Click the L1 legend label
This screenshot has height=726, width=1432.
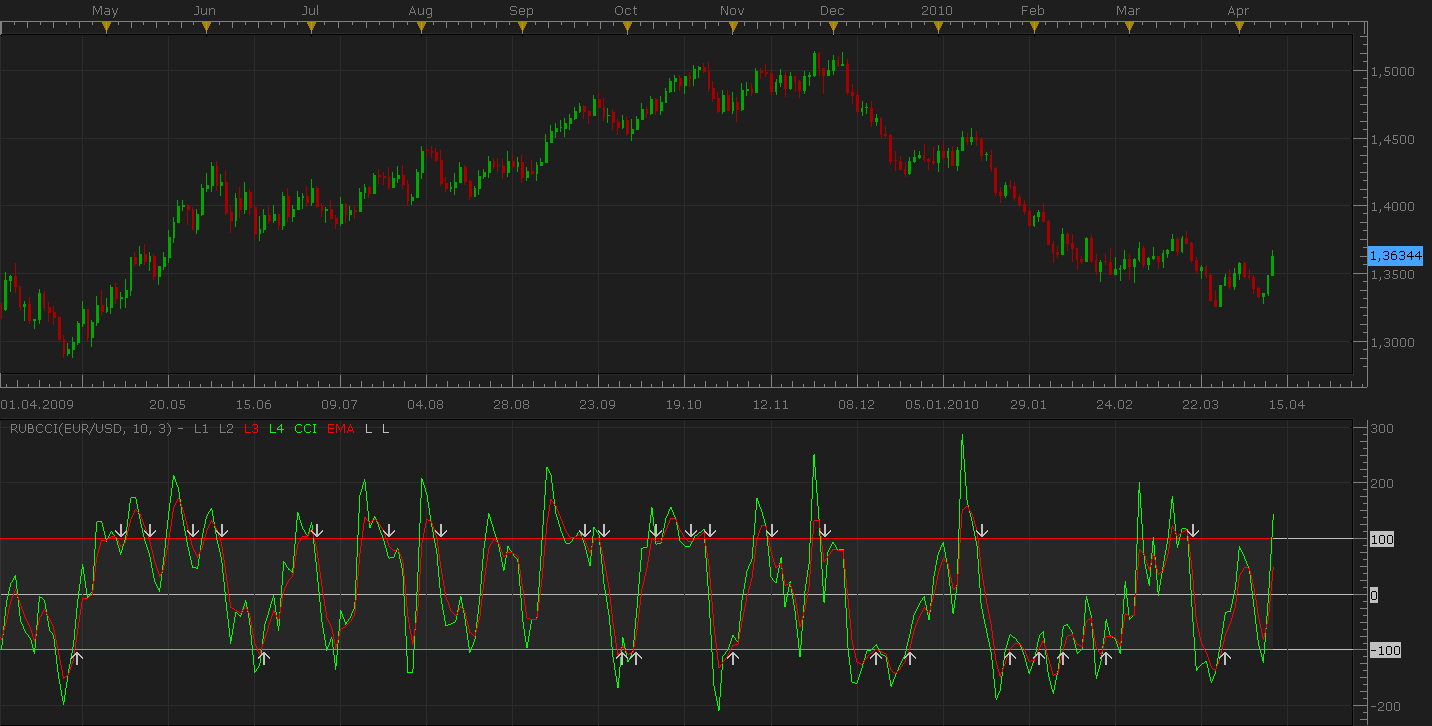[202, 428]
